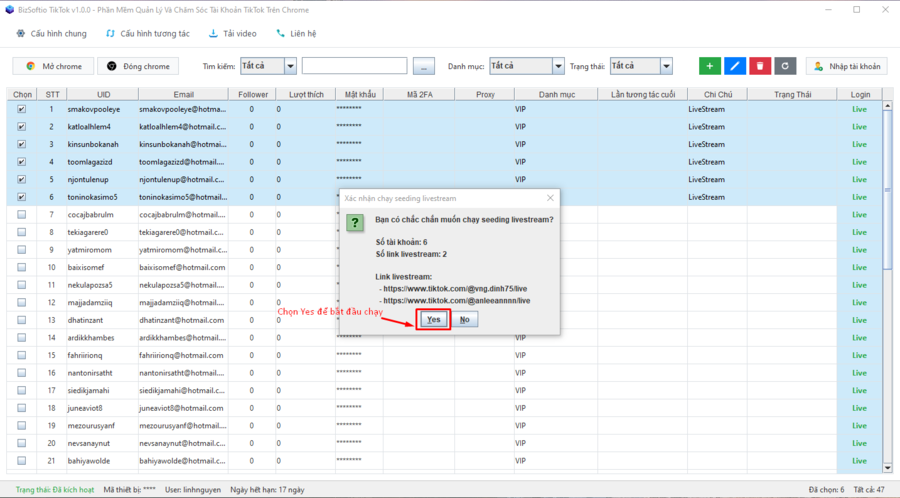Expand the Tìm kiếm dropdown
The height and width of the screenshot is (498, 900).
pyautogui.click(x=290, y=66)
